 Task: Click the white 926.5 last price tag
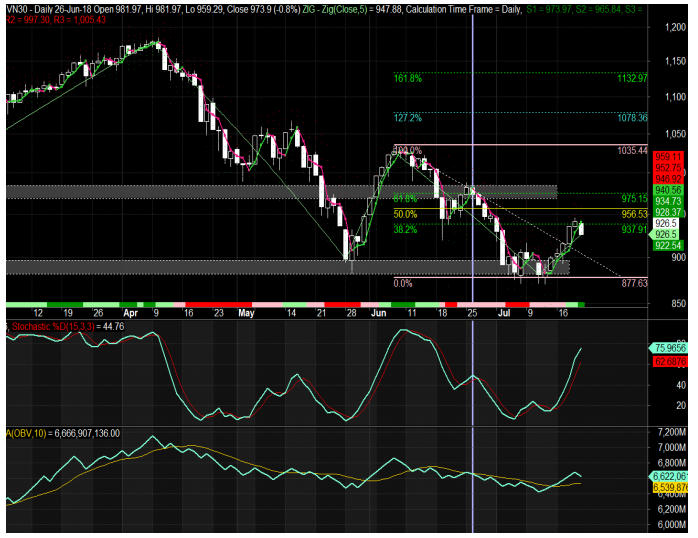coord(666,223)
